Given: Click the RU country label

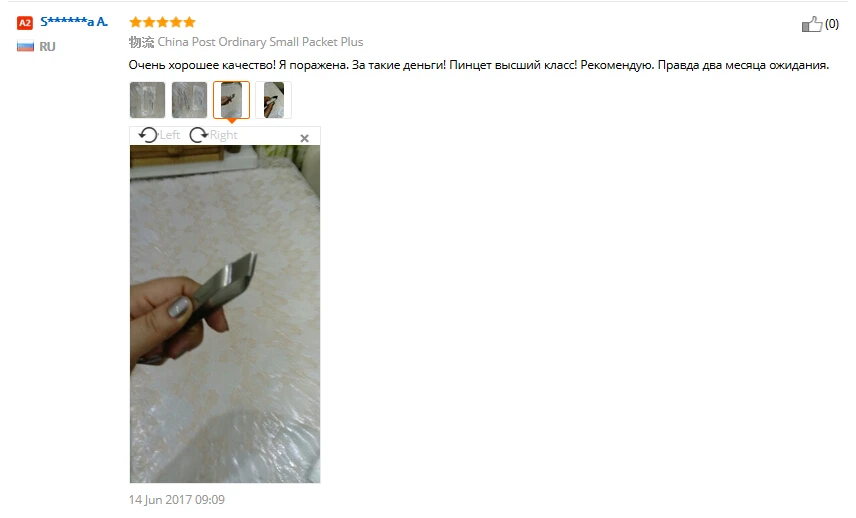Looking at the screenshot, I should click(x=47, y=47).
